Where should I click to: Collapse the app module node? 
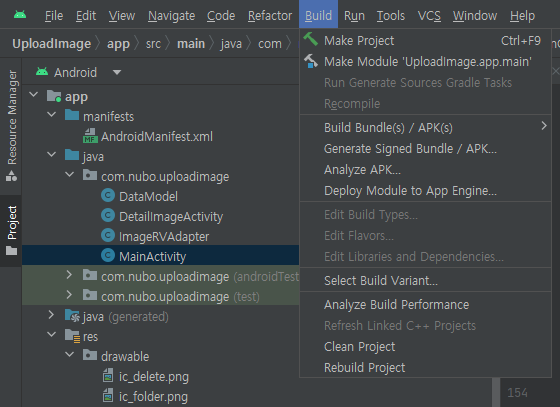click(x=34, y=95)
